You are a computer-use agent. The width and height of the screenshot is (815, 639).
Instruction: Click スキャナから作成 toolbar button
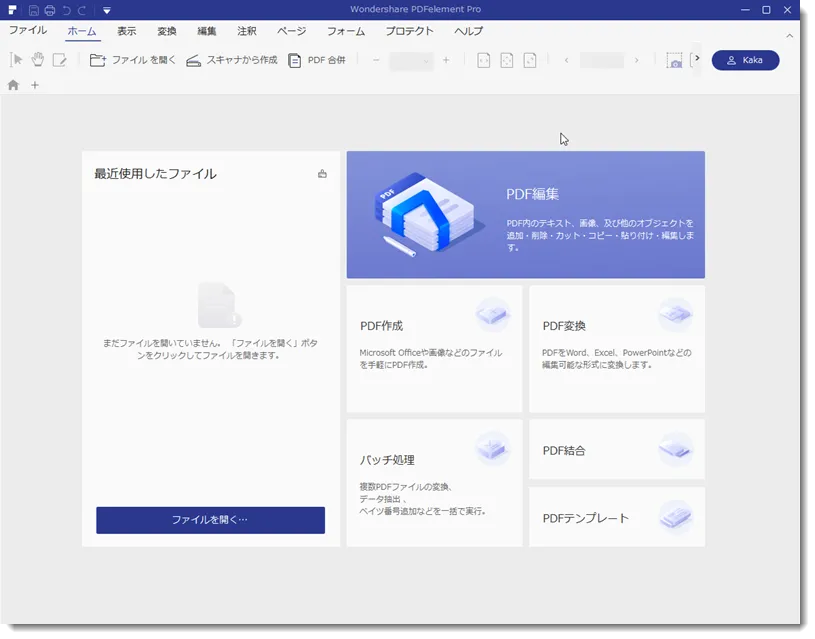coord(232,60)
